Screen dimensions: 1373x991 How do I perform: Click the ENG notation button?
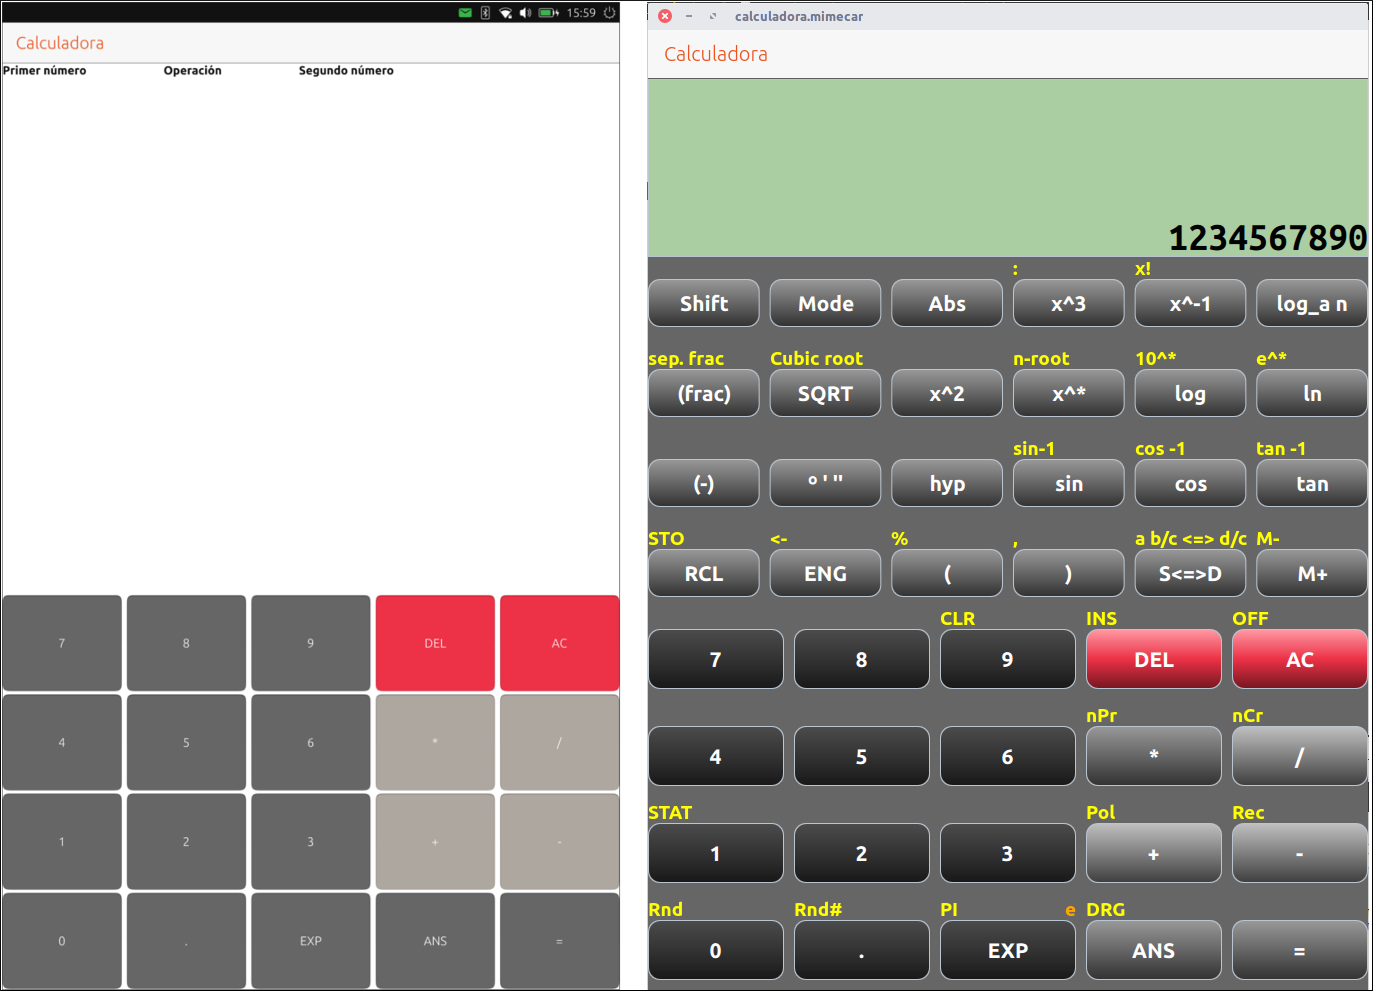(825, 573)
